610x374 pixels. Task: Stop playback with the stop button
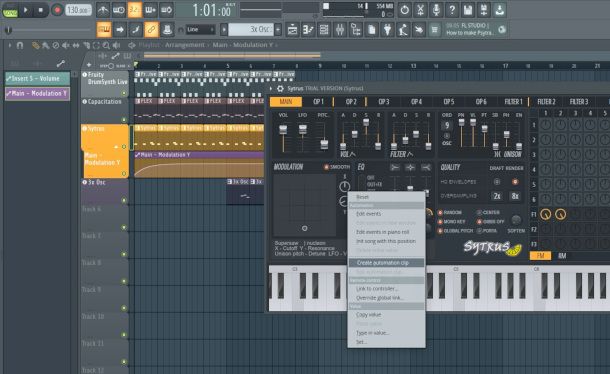[40, 10]
